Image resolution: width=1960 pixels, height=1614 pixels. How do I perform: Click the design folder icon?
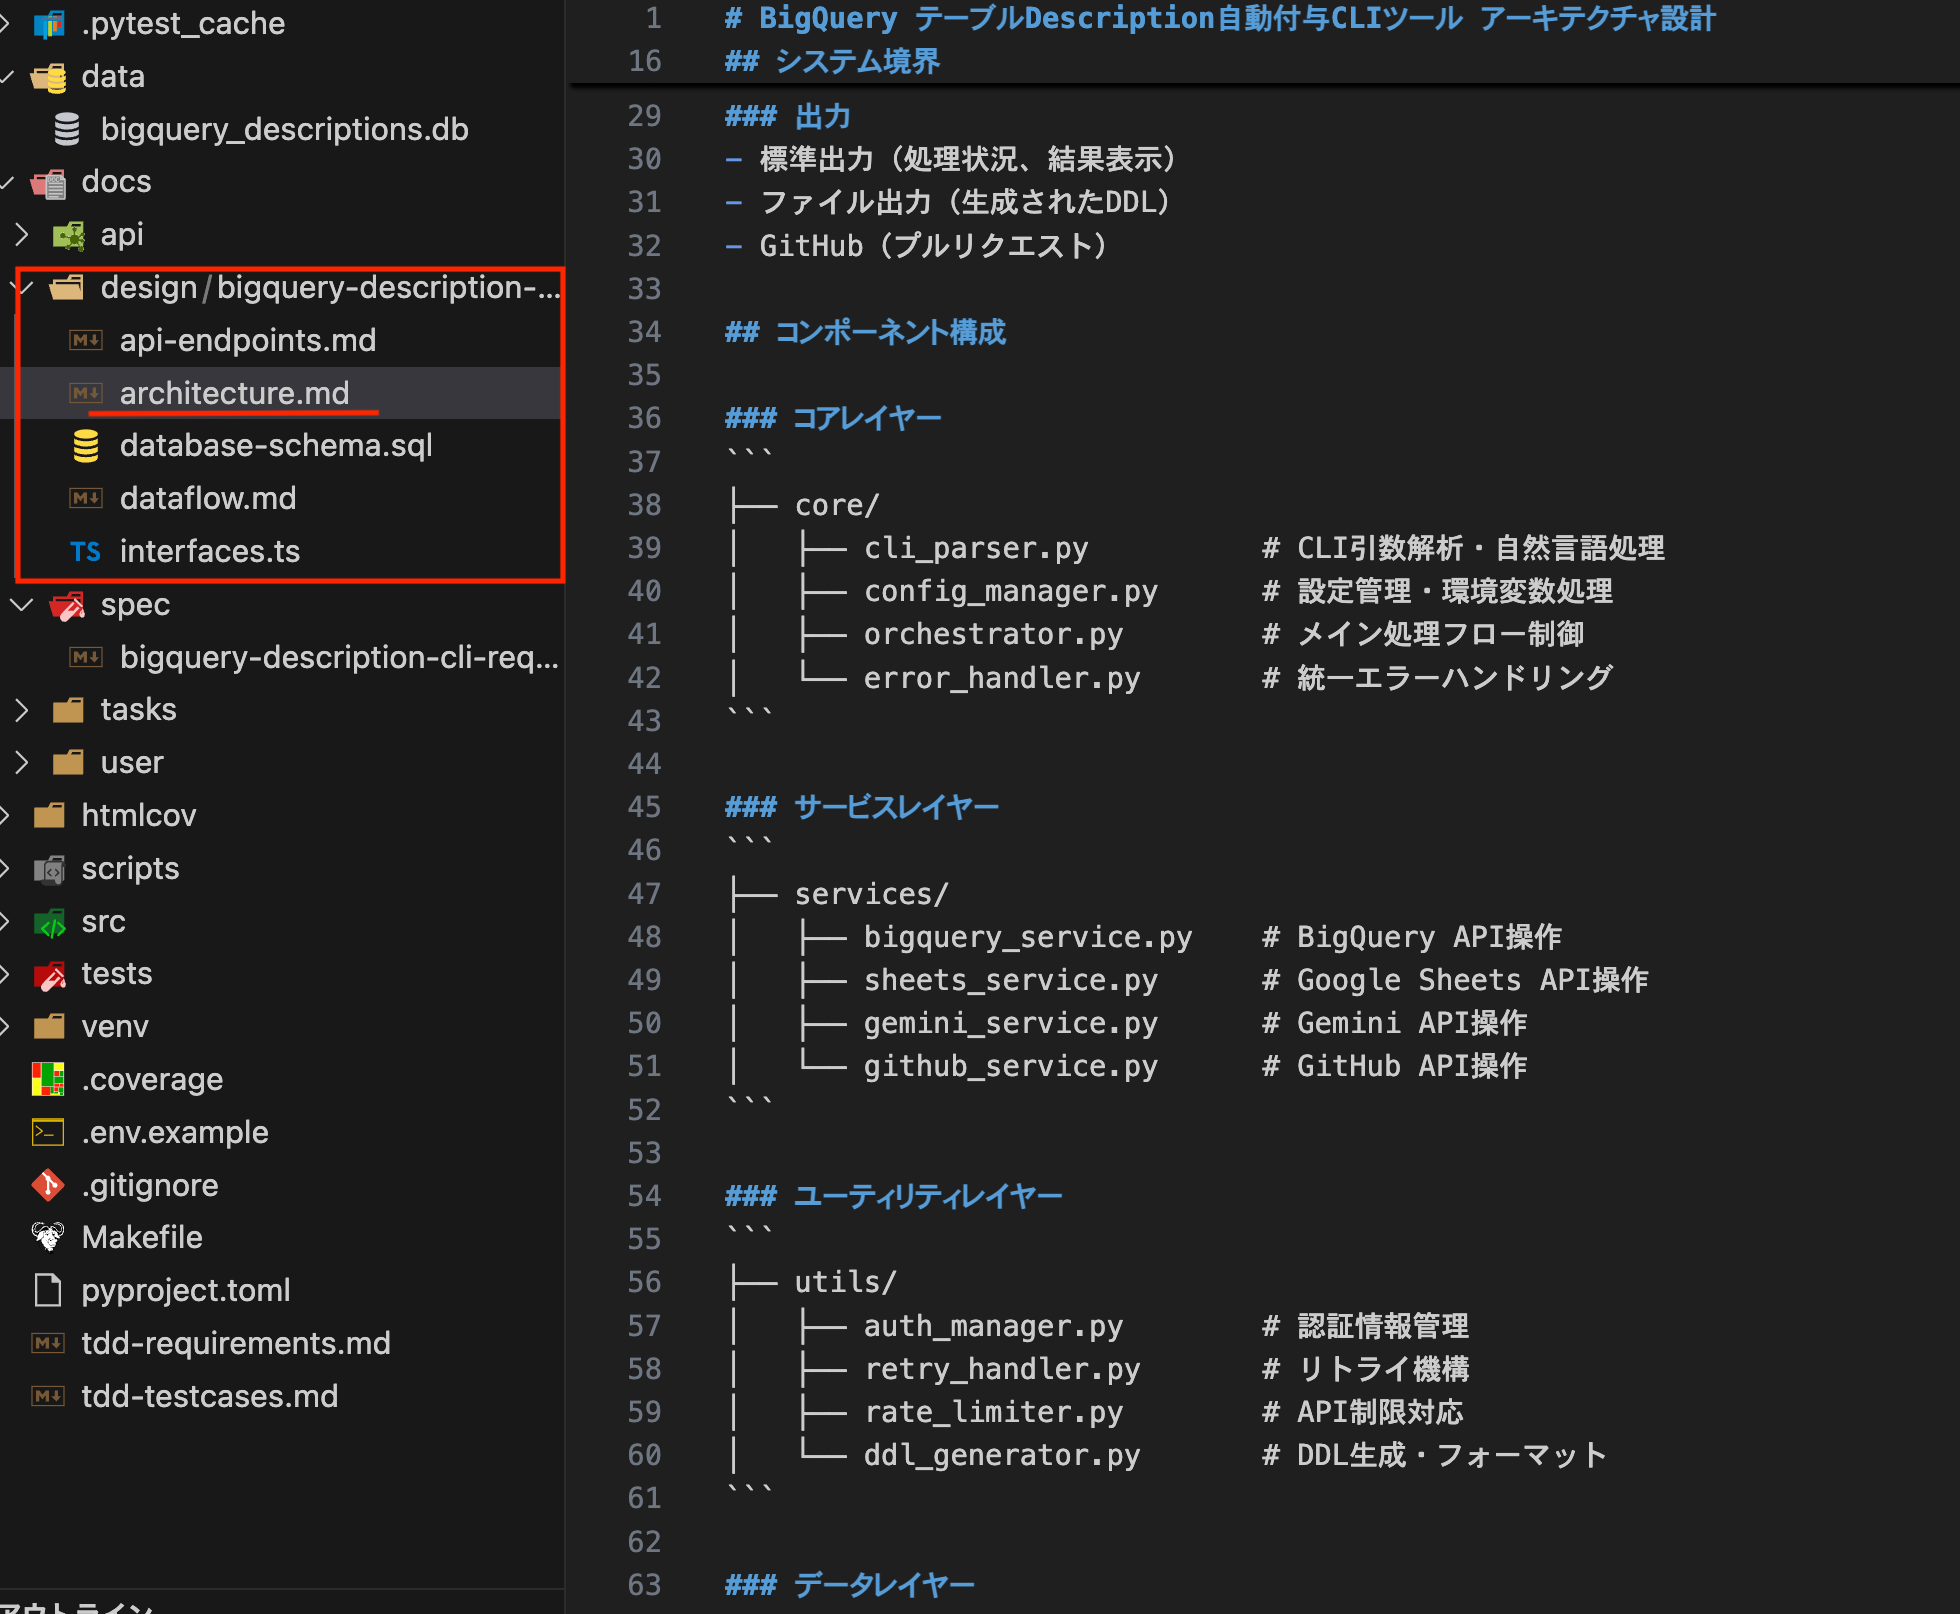(x=68, y=288)
